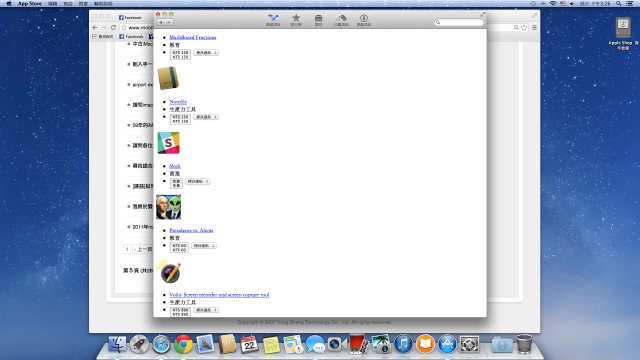Open Calendar from the Dock
This screenshot has width=640, height=360.
pos(249,344)
